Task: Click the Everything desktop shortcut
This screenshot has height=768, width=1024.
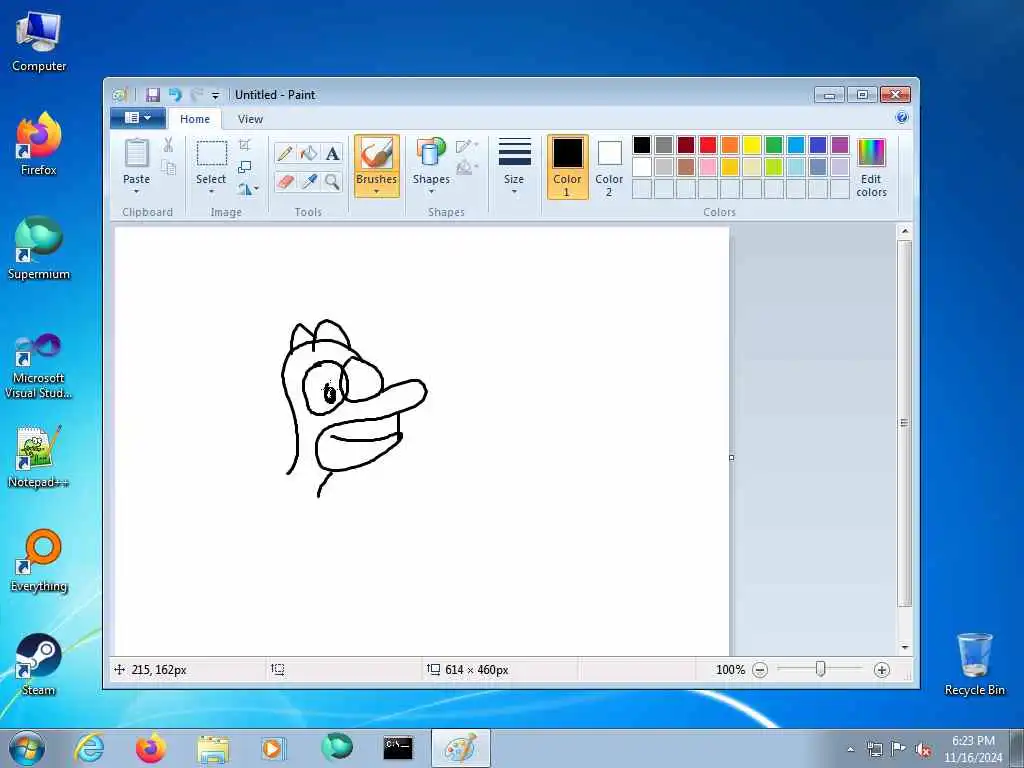Action: pos(39,560)
